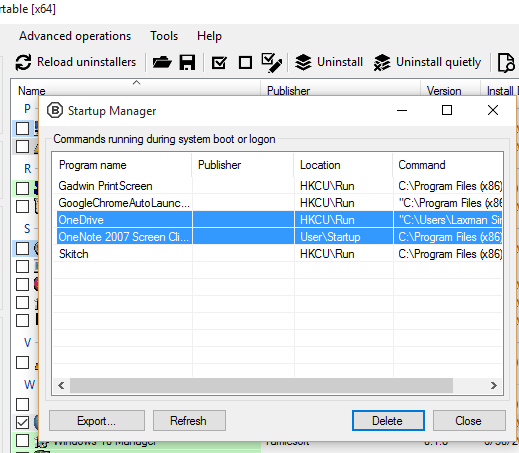Image resolution: width=519 pixels, height=453 pixels.
Task: Collapse the P group header
Action: tap(28, 109)
